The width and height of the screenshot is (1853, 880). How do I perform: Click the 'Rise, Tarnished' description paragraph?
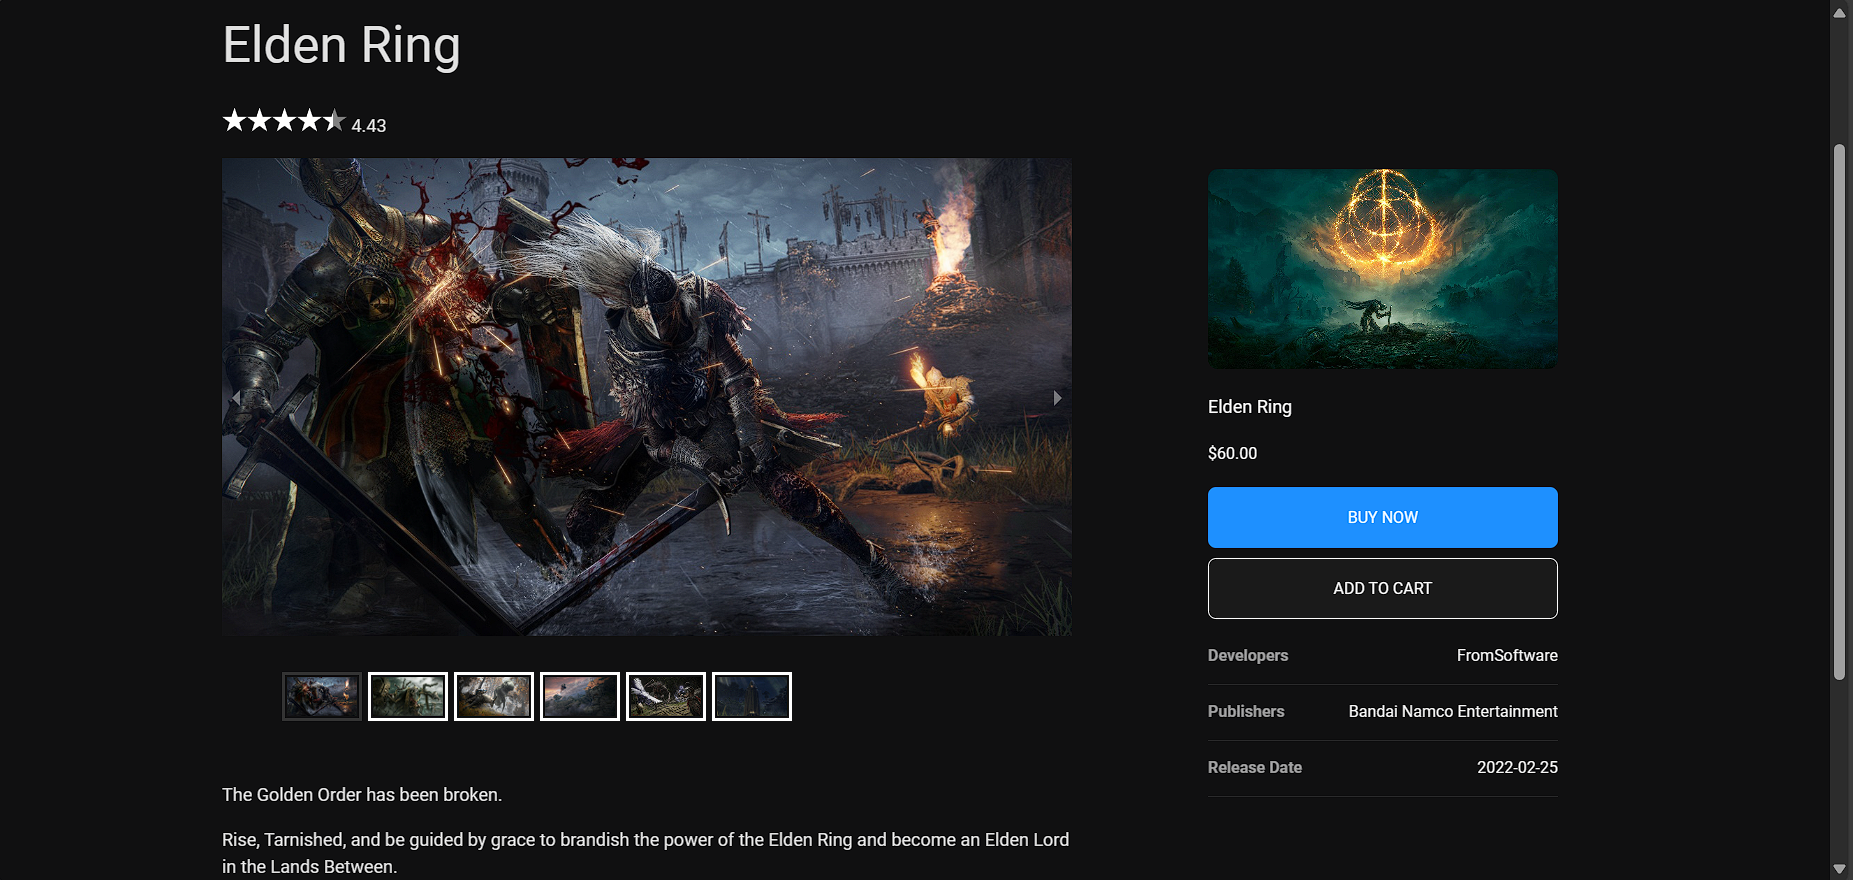click(646, 853)
